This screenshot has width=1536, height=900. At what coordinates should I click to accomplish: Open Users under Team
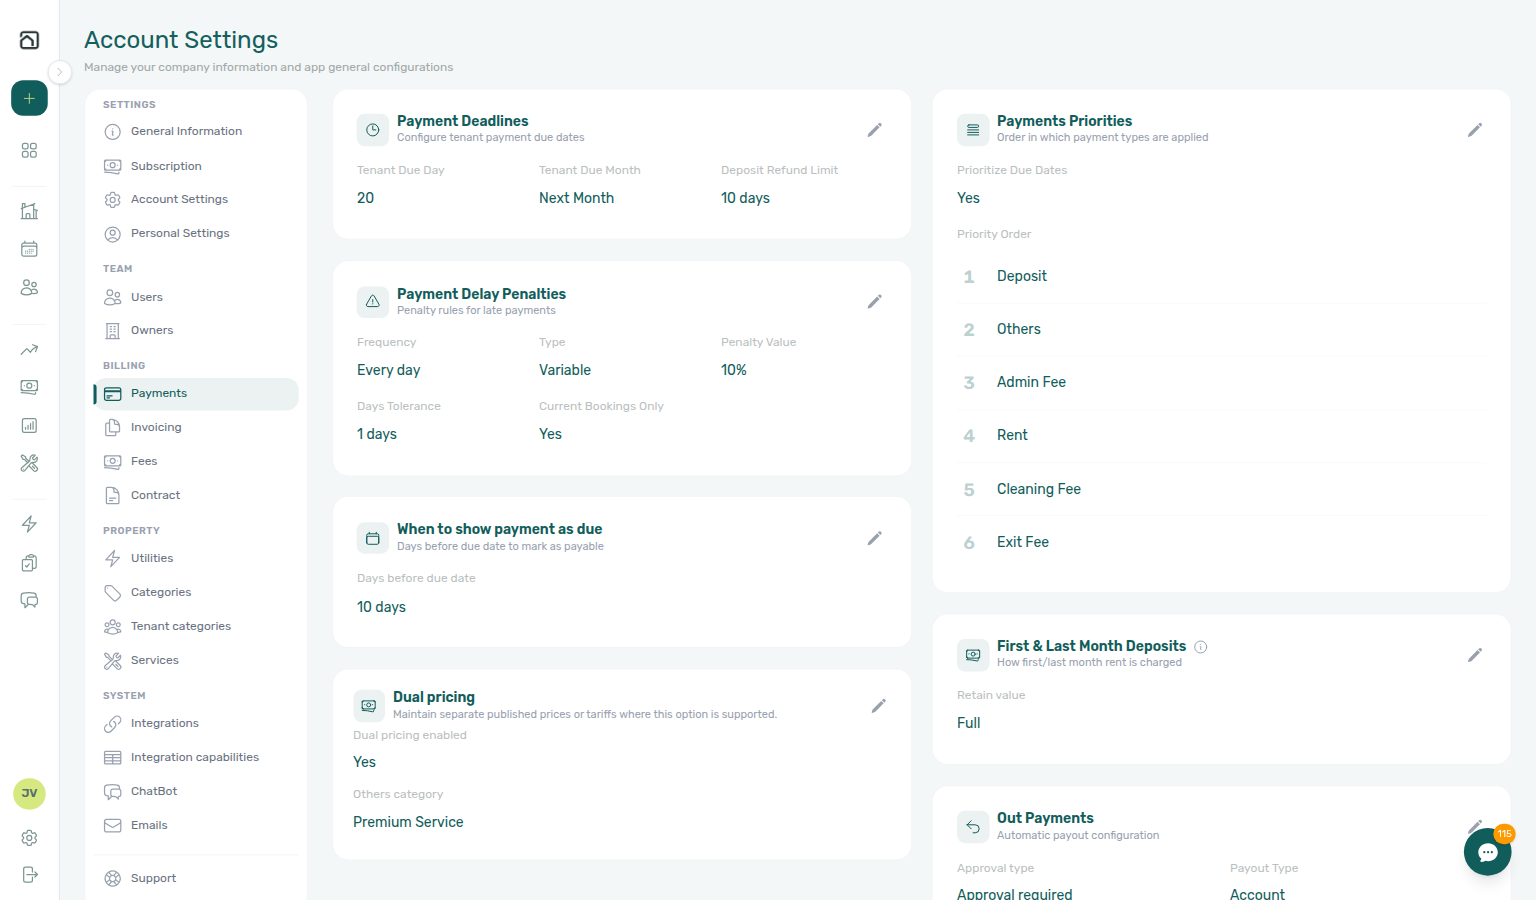tap(196, 297)
